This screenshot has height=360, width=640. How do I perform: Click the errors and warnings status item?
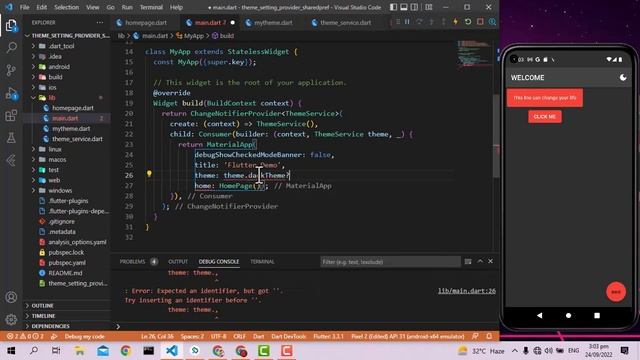25,336
